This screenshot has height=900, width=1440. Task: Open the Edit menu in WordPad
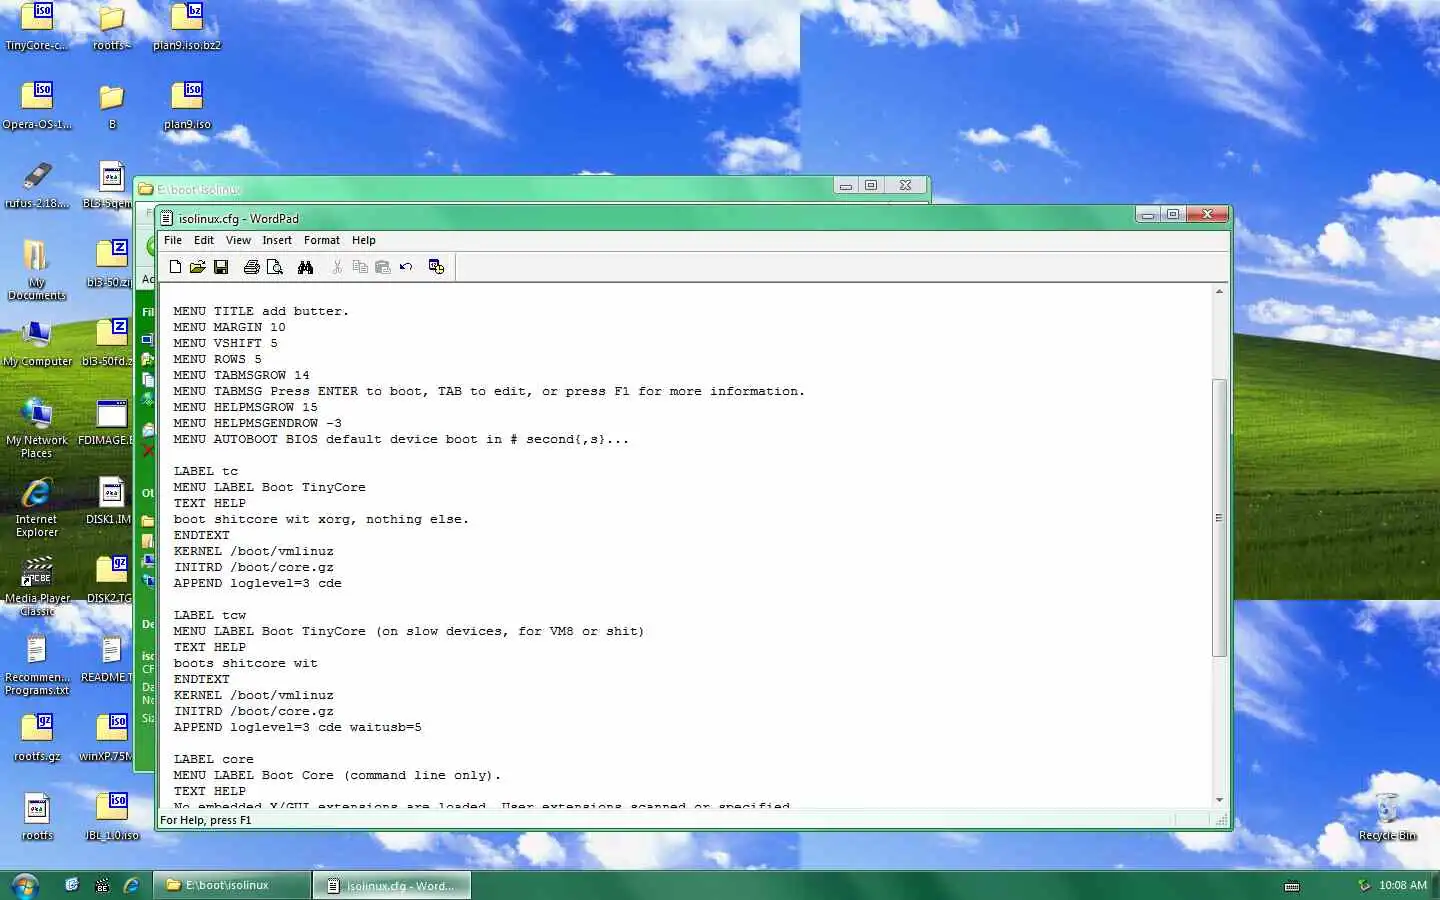coord(204,240)
